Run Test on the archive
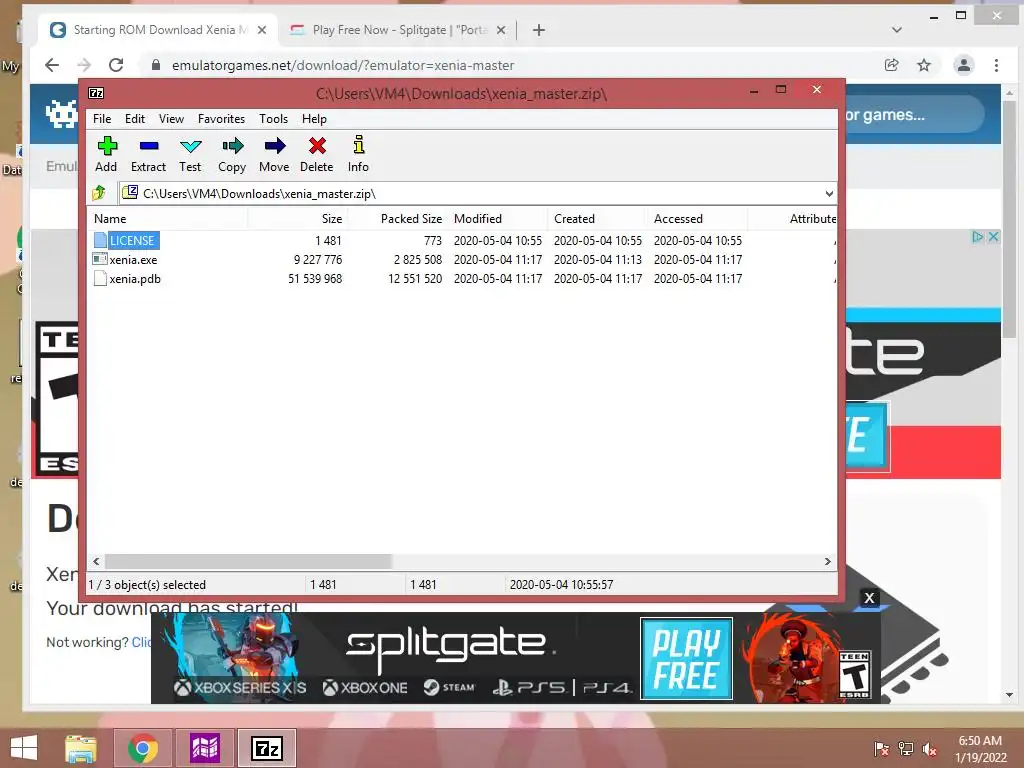1024x768 pixels. pos(190,154)
